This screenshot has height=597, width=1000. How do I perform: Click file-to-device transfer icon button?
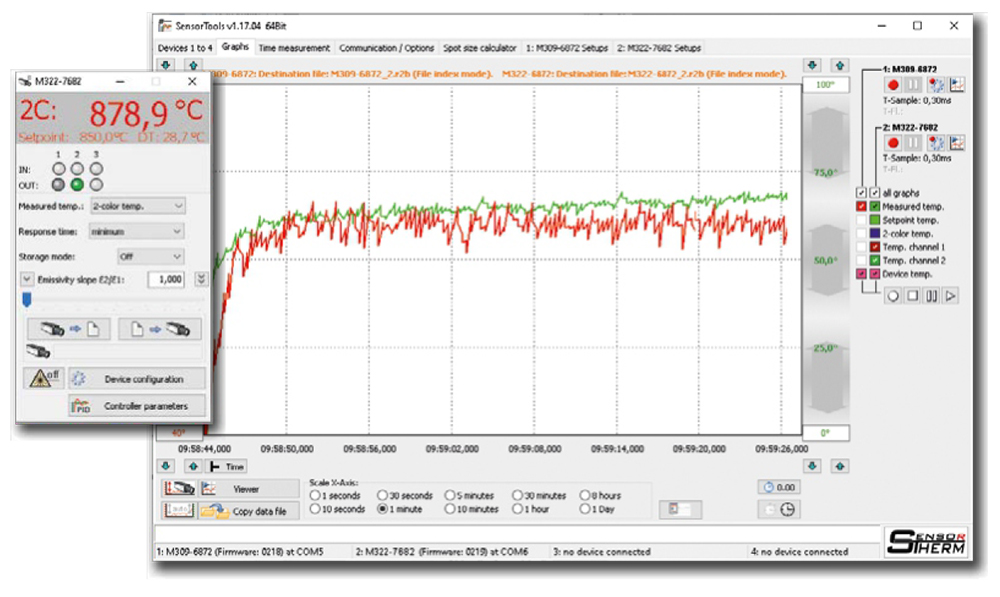(159, 329)
